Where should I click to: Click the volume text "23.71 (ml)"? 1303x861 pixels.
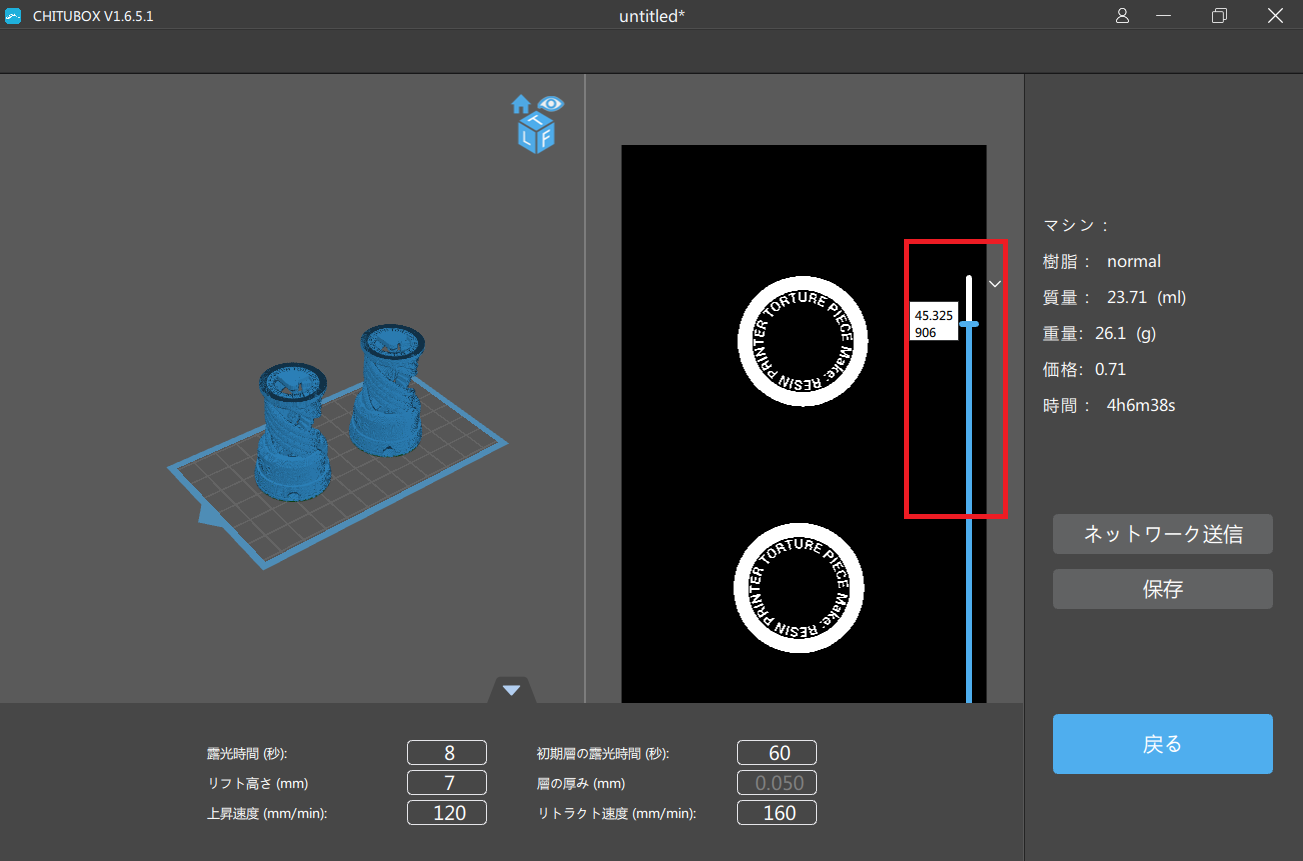[1146, 298]
